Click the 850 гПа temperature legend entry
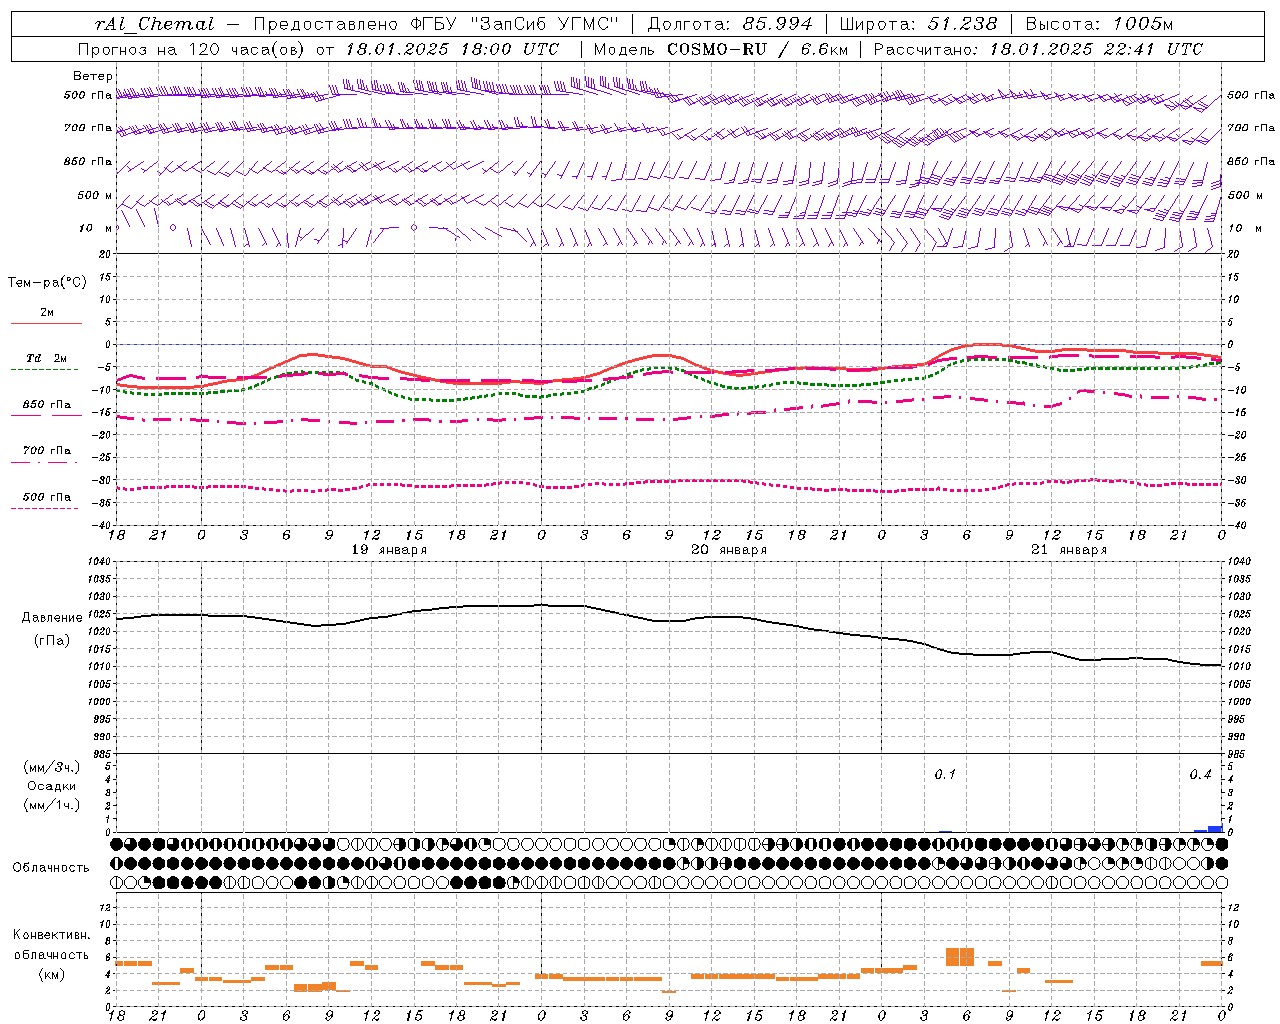This screenshot has height=1024, width=1280. pyautogui.click(x=46, y=405)
